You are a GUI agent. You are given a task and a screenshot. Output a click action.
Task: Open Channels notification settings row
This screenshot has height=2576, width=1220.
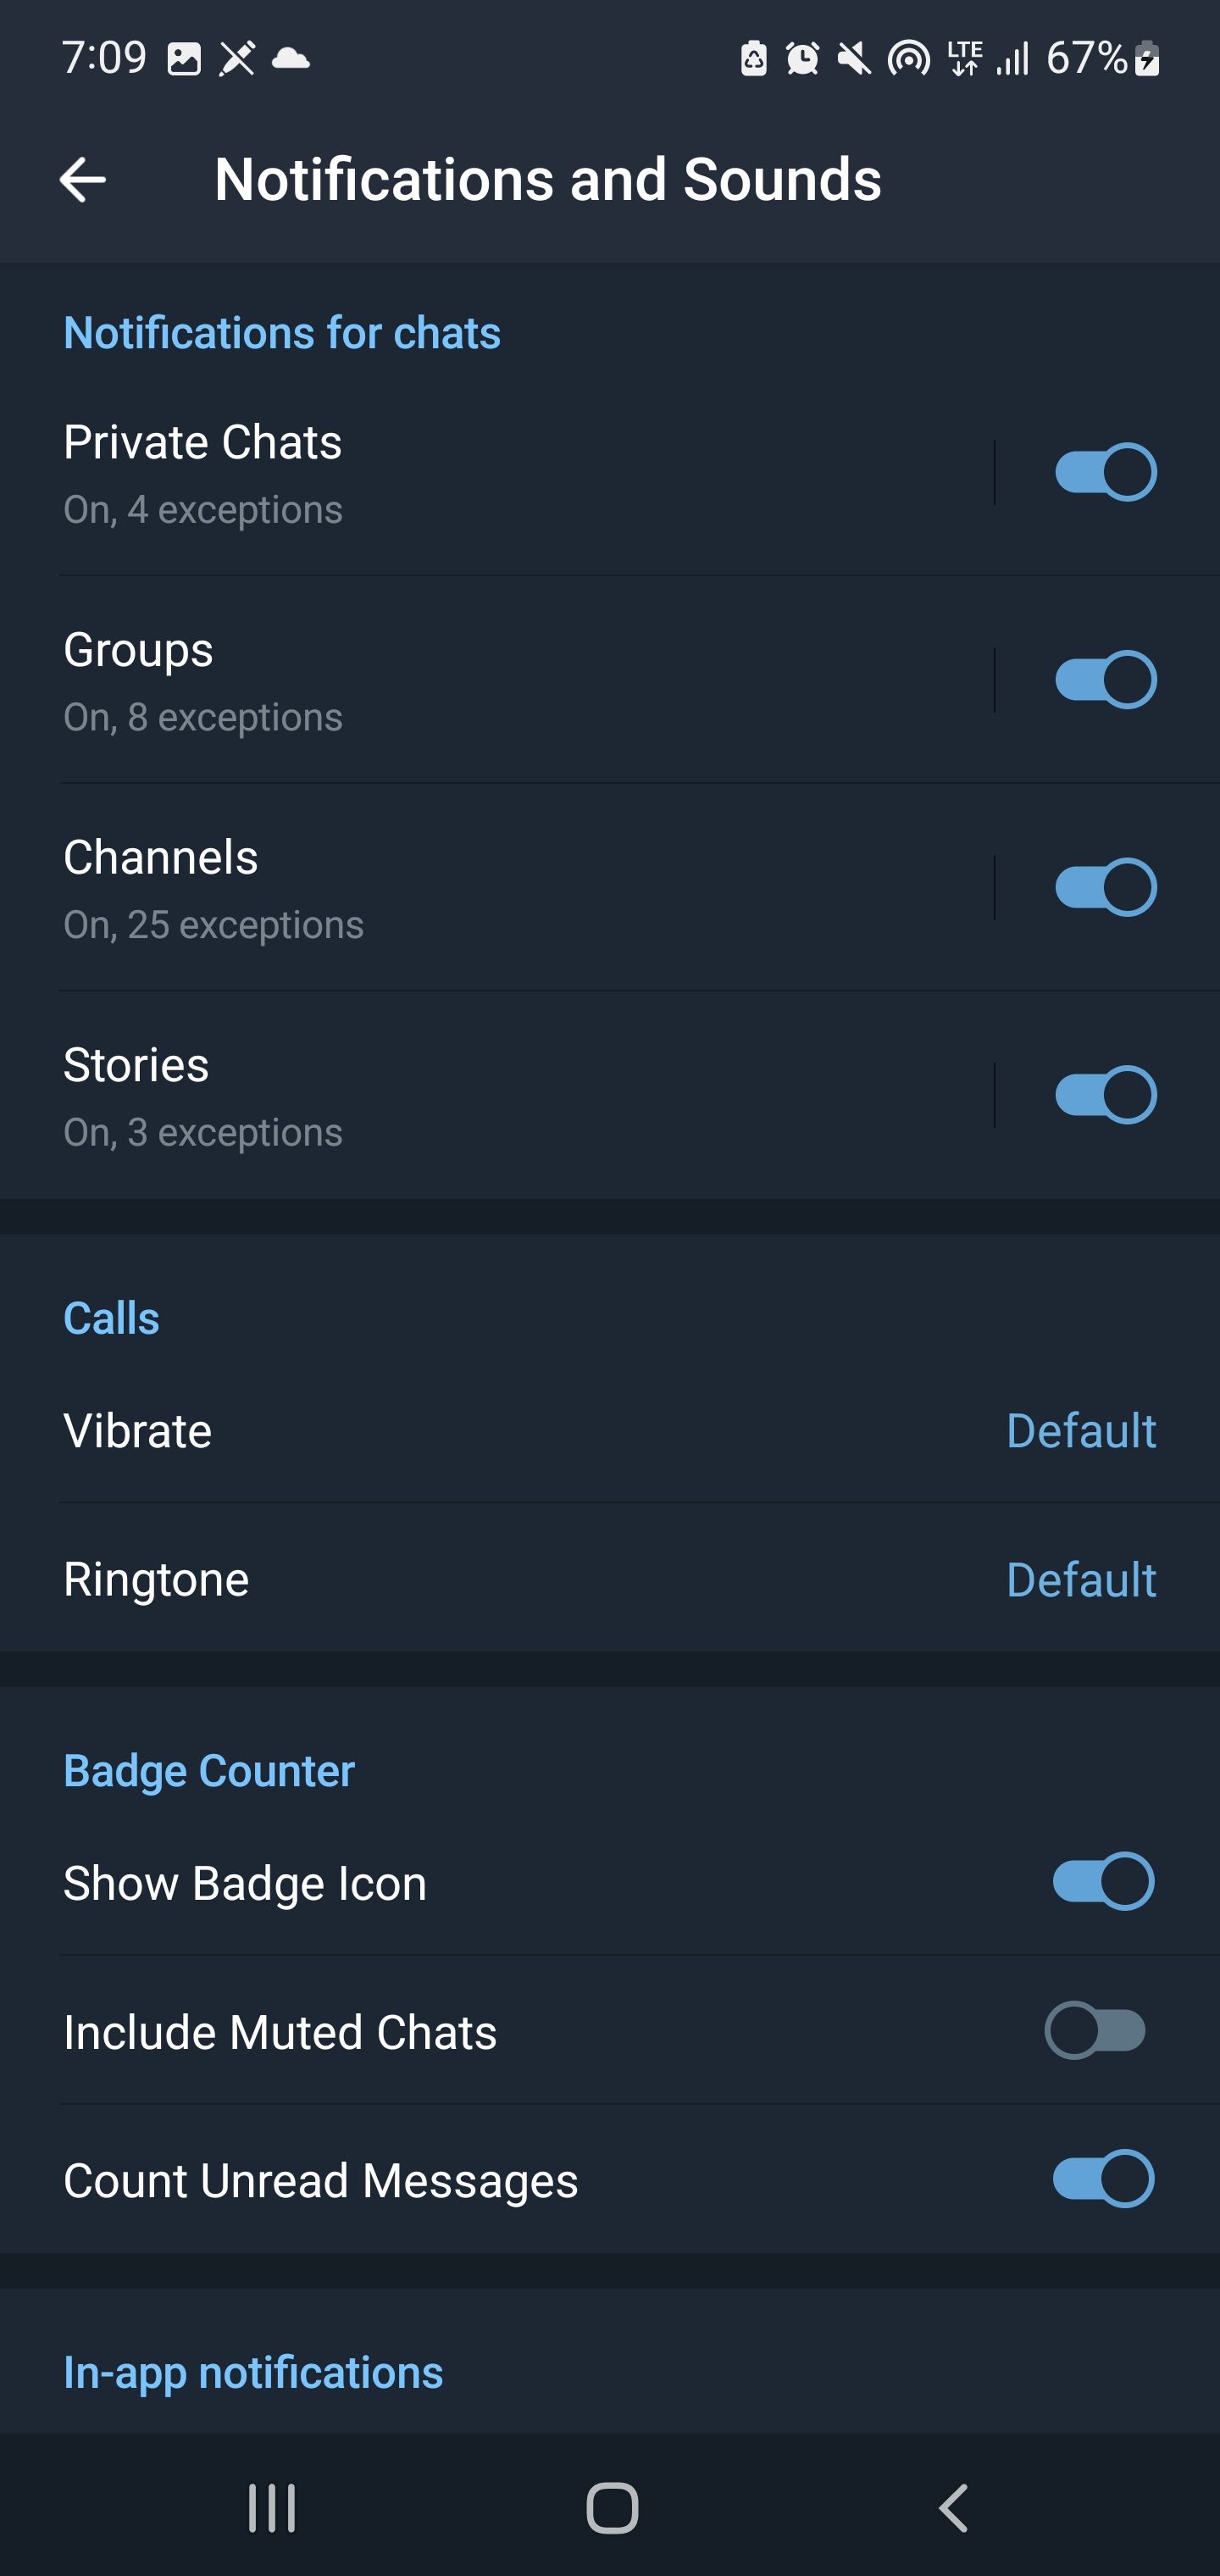(400, 888)
